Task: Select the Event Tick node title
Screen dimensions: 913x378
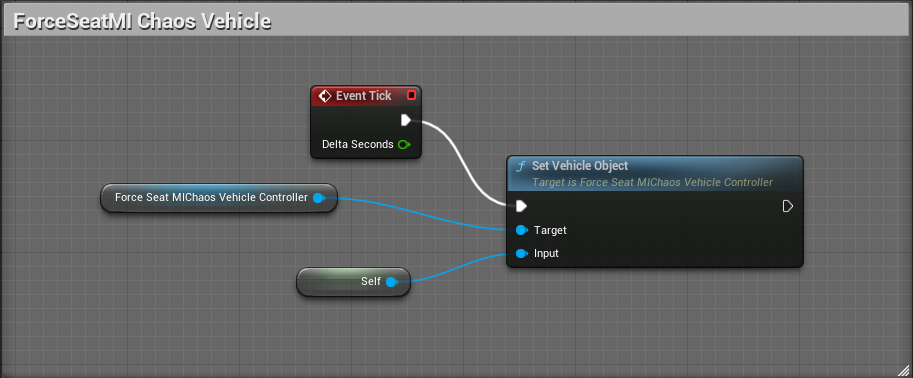Action: click(x=363, y=96)
